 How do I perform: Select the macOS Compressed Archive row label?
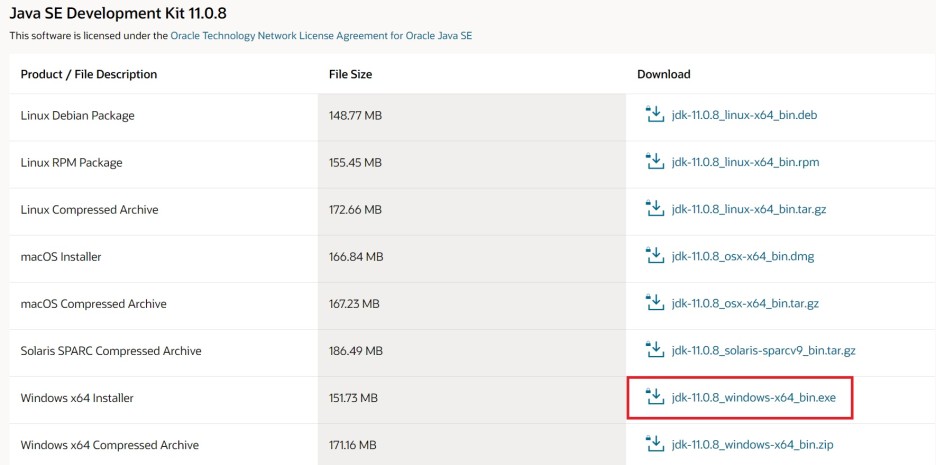pos(93,304)
